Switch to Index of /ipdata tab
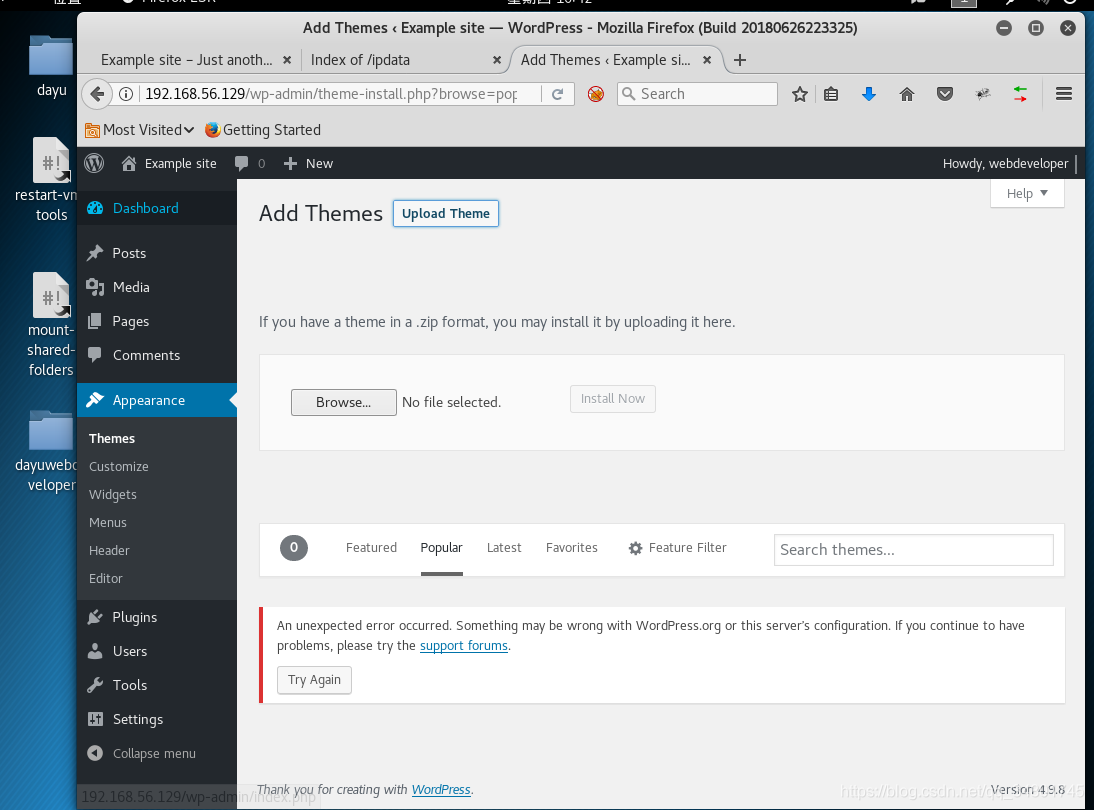 (x=360, y=60)
